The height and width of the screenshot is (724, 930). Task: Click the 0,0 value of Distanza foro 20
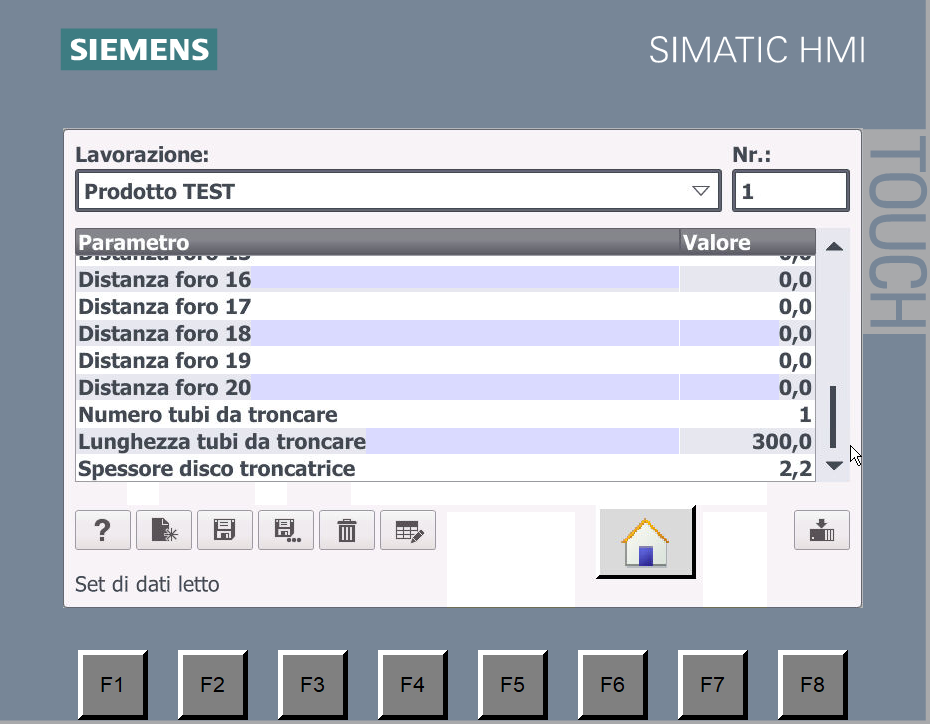click(795, 388)
